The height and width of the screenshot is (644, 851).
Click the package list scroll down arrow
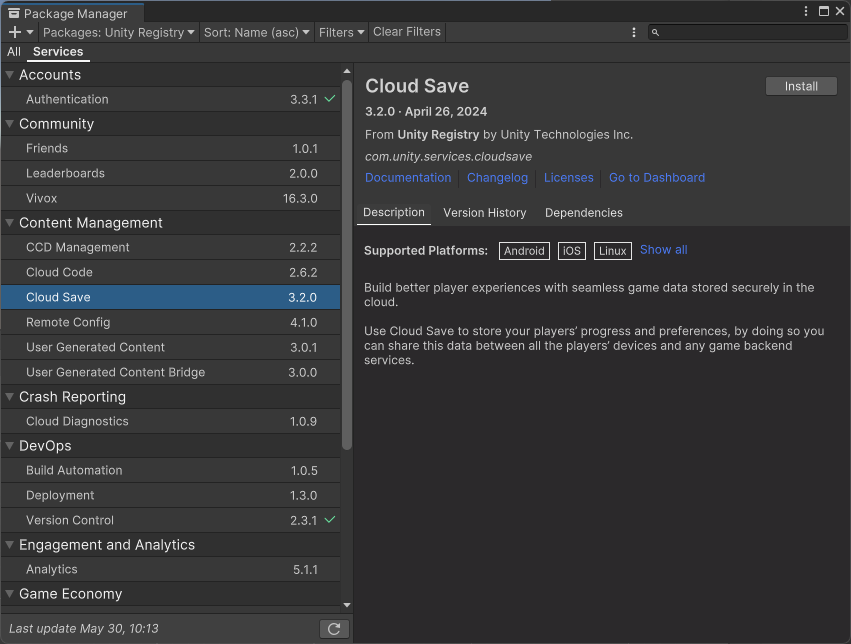[x=347, y=605]
